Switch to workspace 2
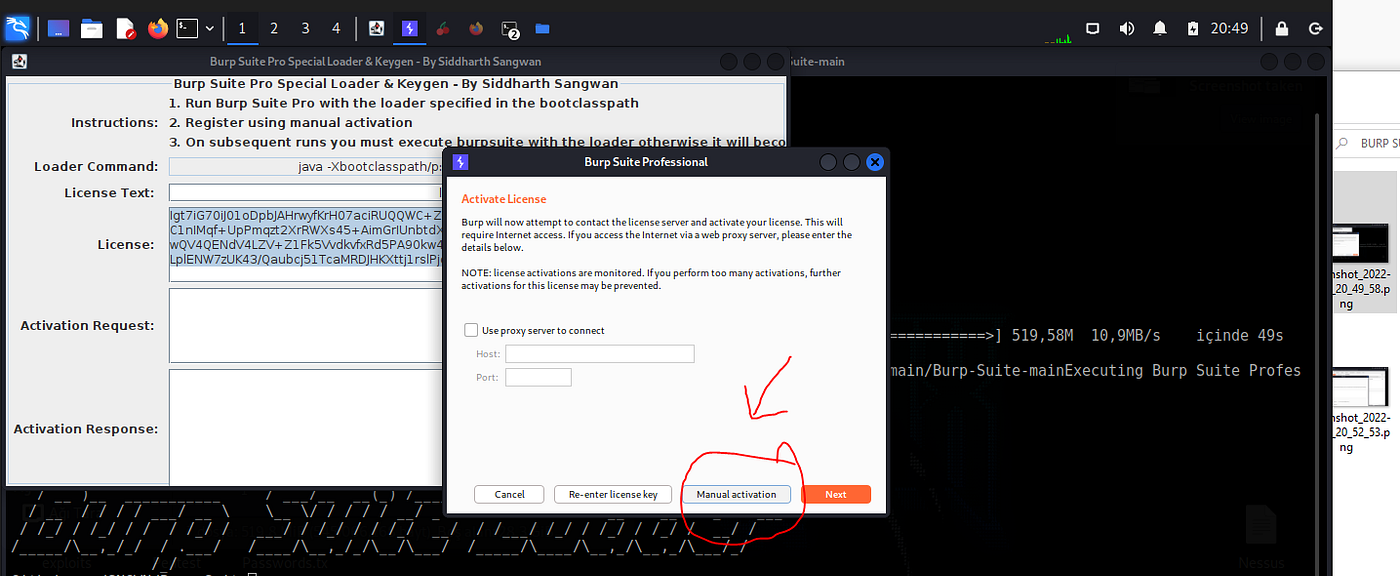 click(x=274, y=28)
